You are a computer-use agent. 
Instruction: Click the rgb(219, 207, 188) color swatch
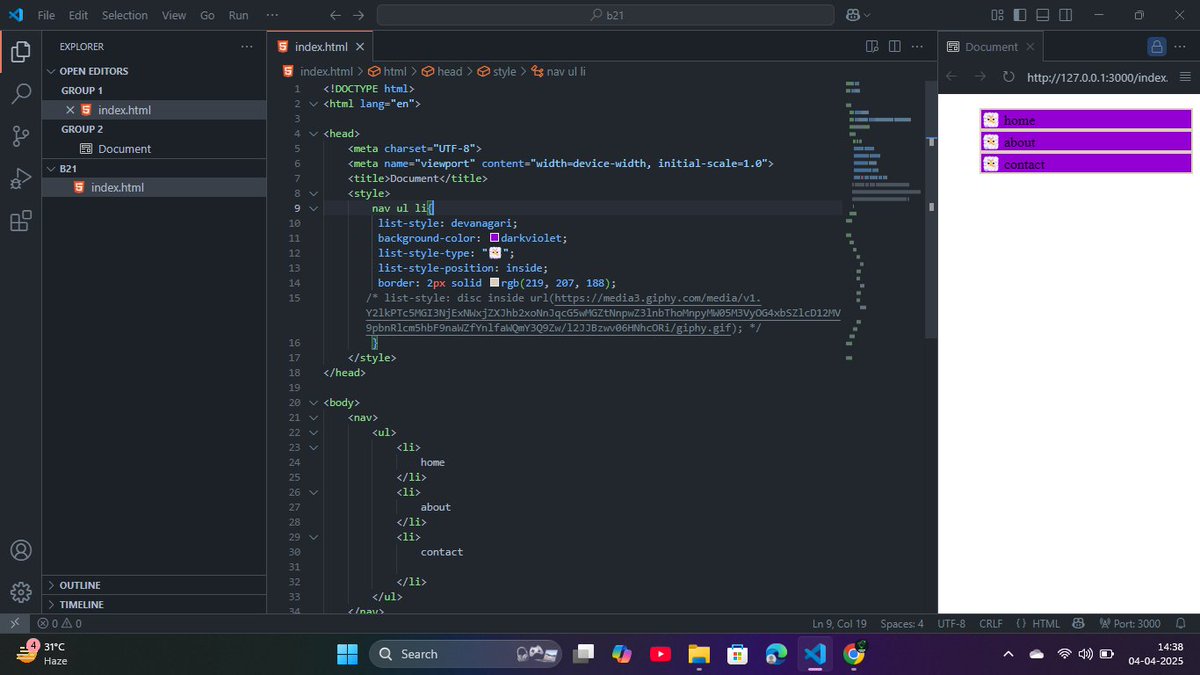[x=494, y=283]
